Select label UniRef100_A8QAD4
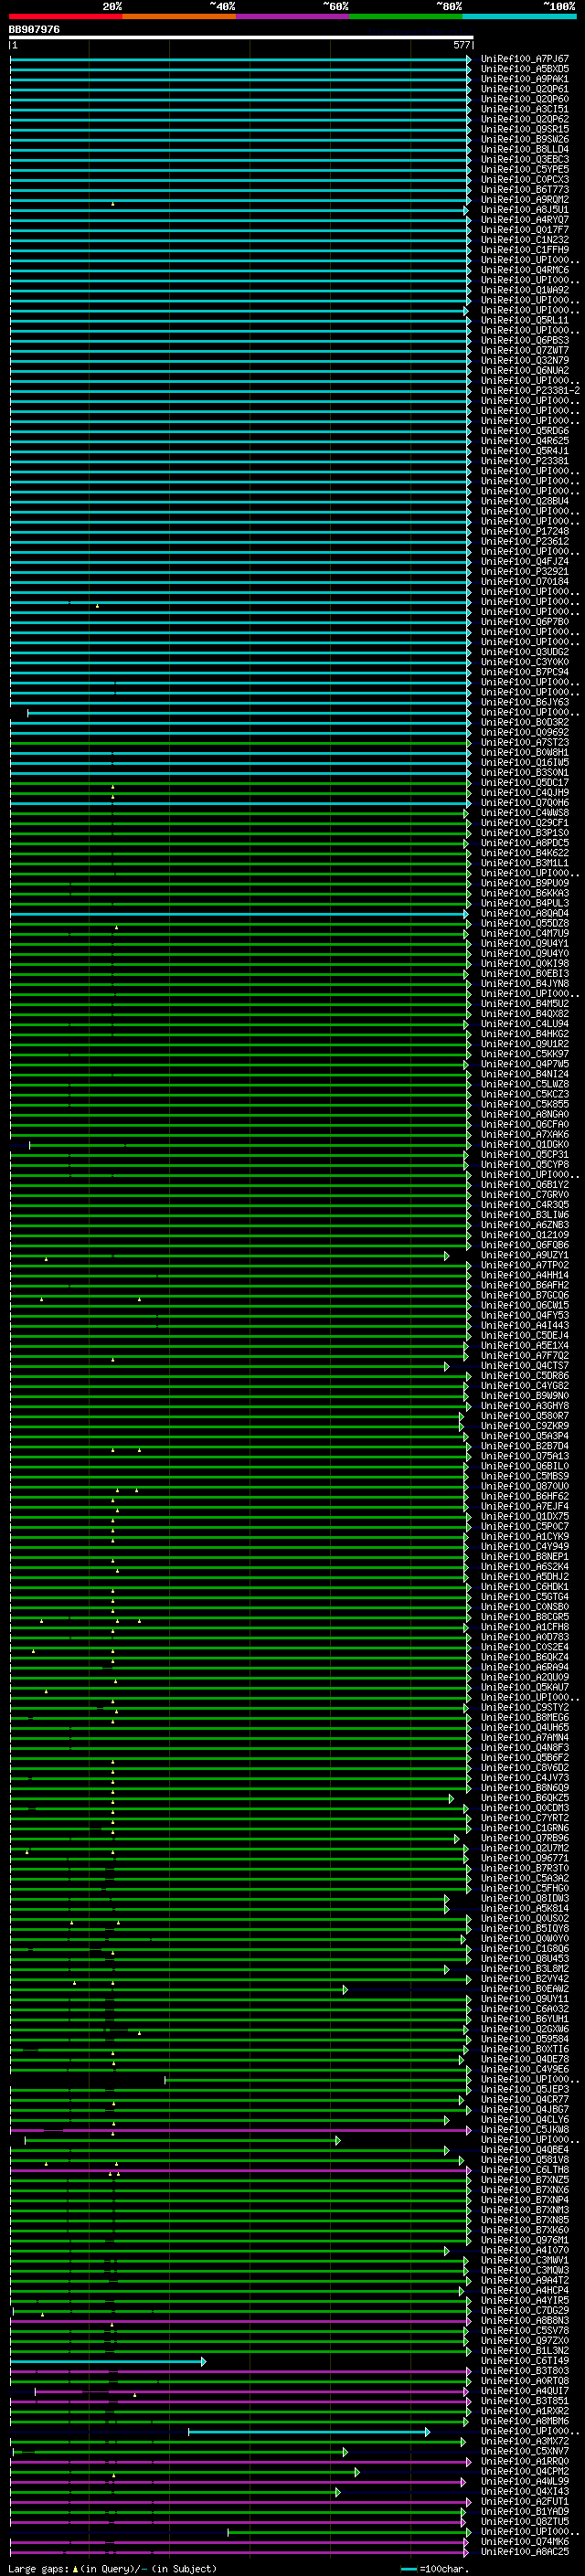585x2576 pixels. [524, 913]
